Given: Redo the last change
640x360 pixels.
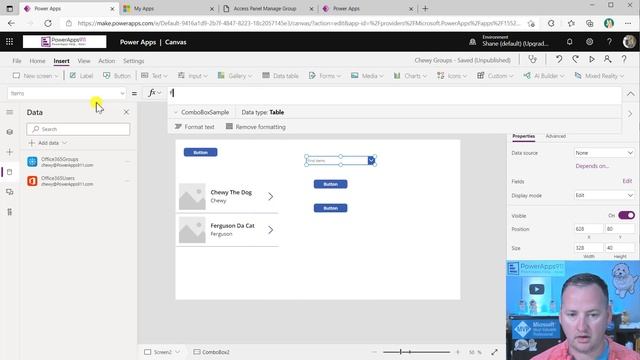Looking at the screenshot, I should point(575,60).
